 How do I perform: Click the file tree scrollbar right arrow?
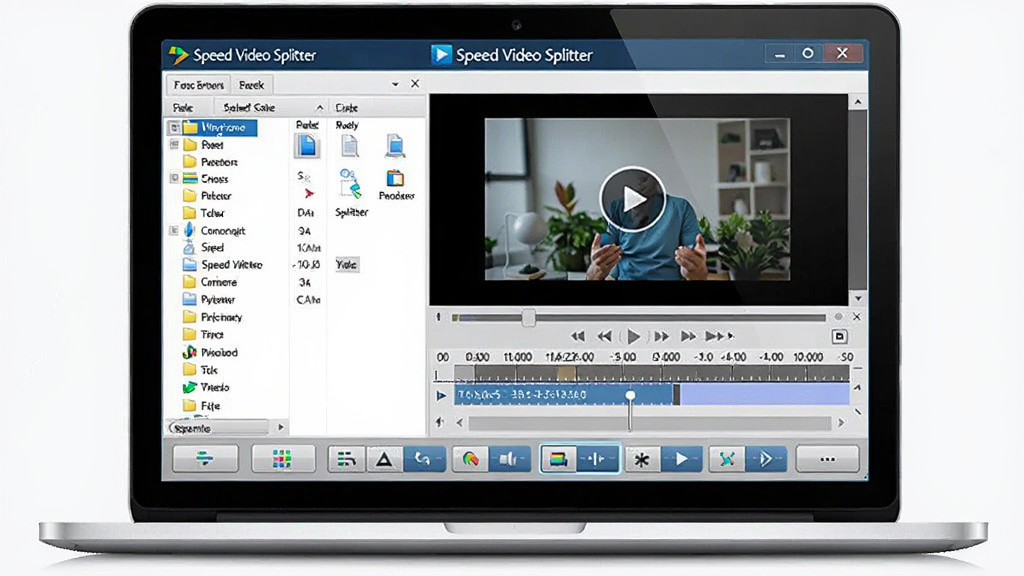(281, 427)
